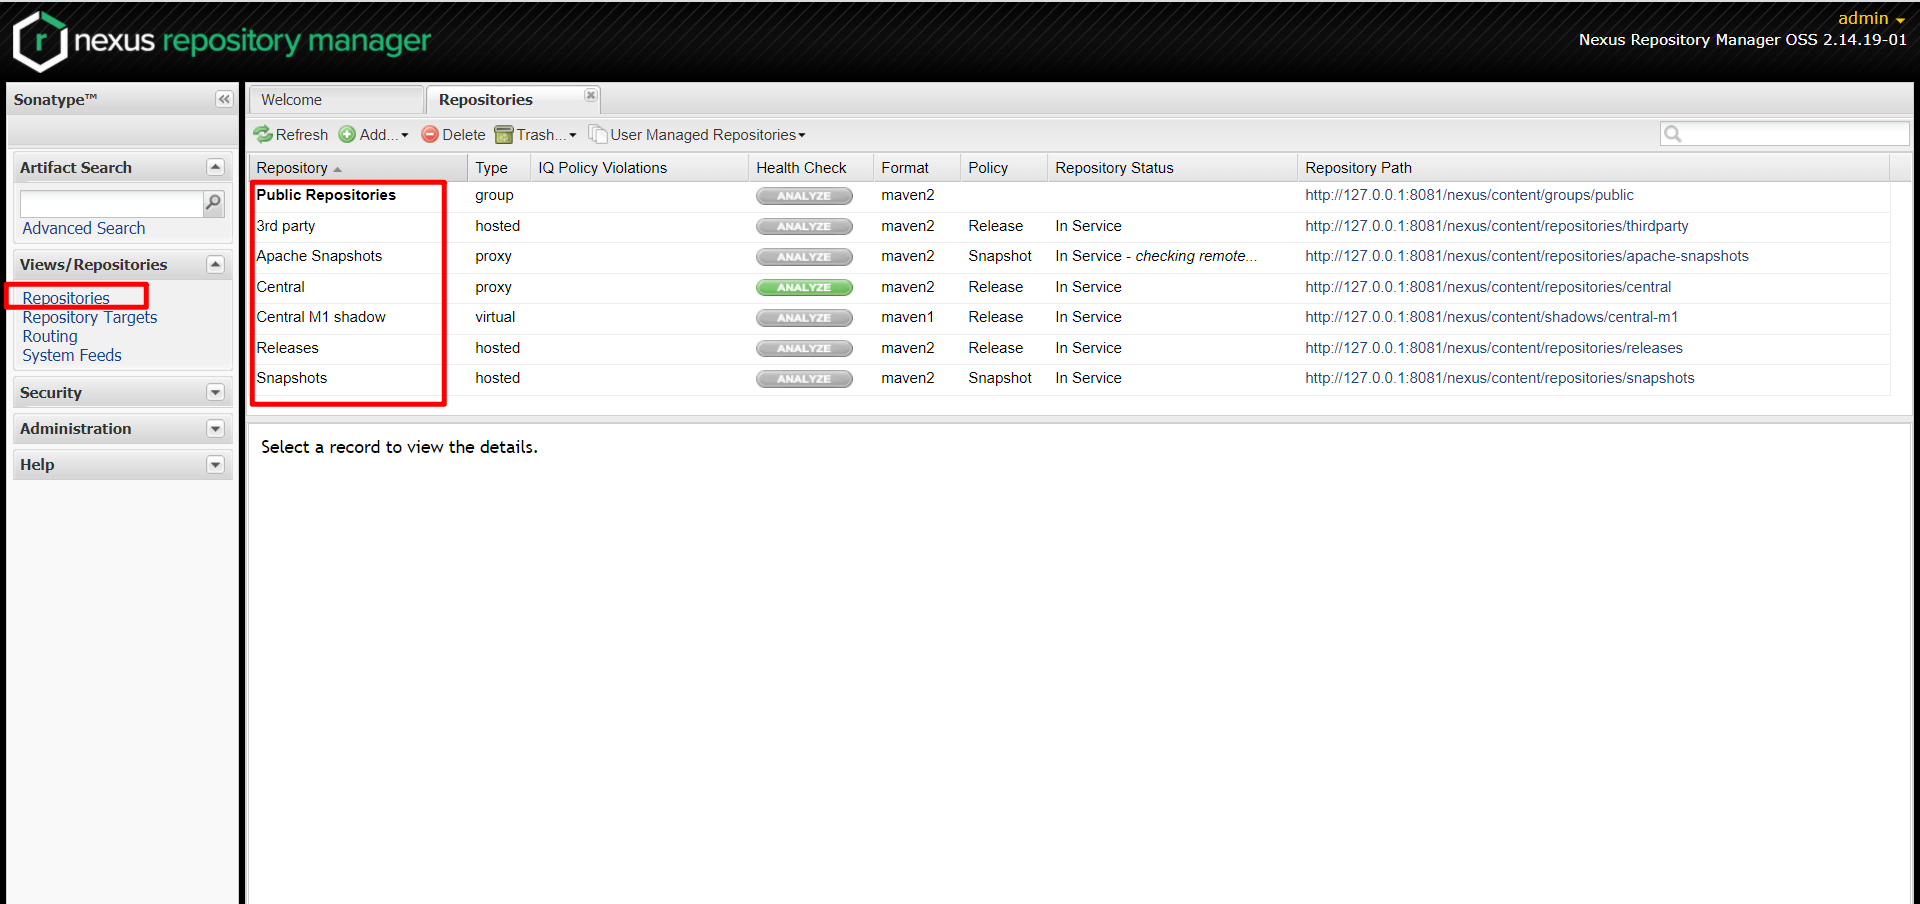This screenshot has height=904, width=1920.
Task: Open the groups/public repository URL
Action: [1469, 195]
